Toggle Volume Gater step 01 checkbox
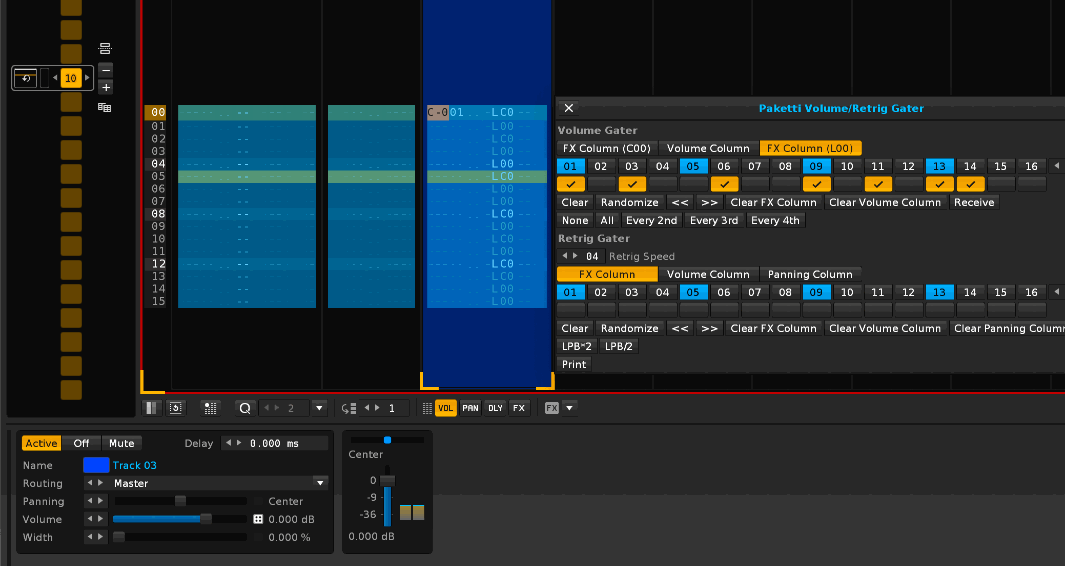The height and width of the screenshot is (566, 1065). 571,184
